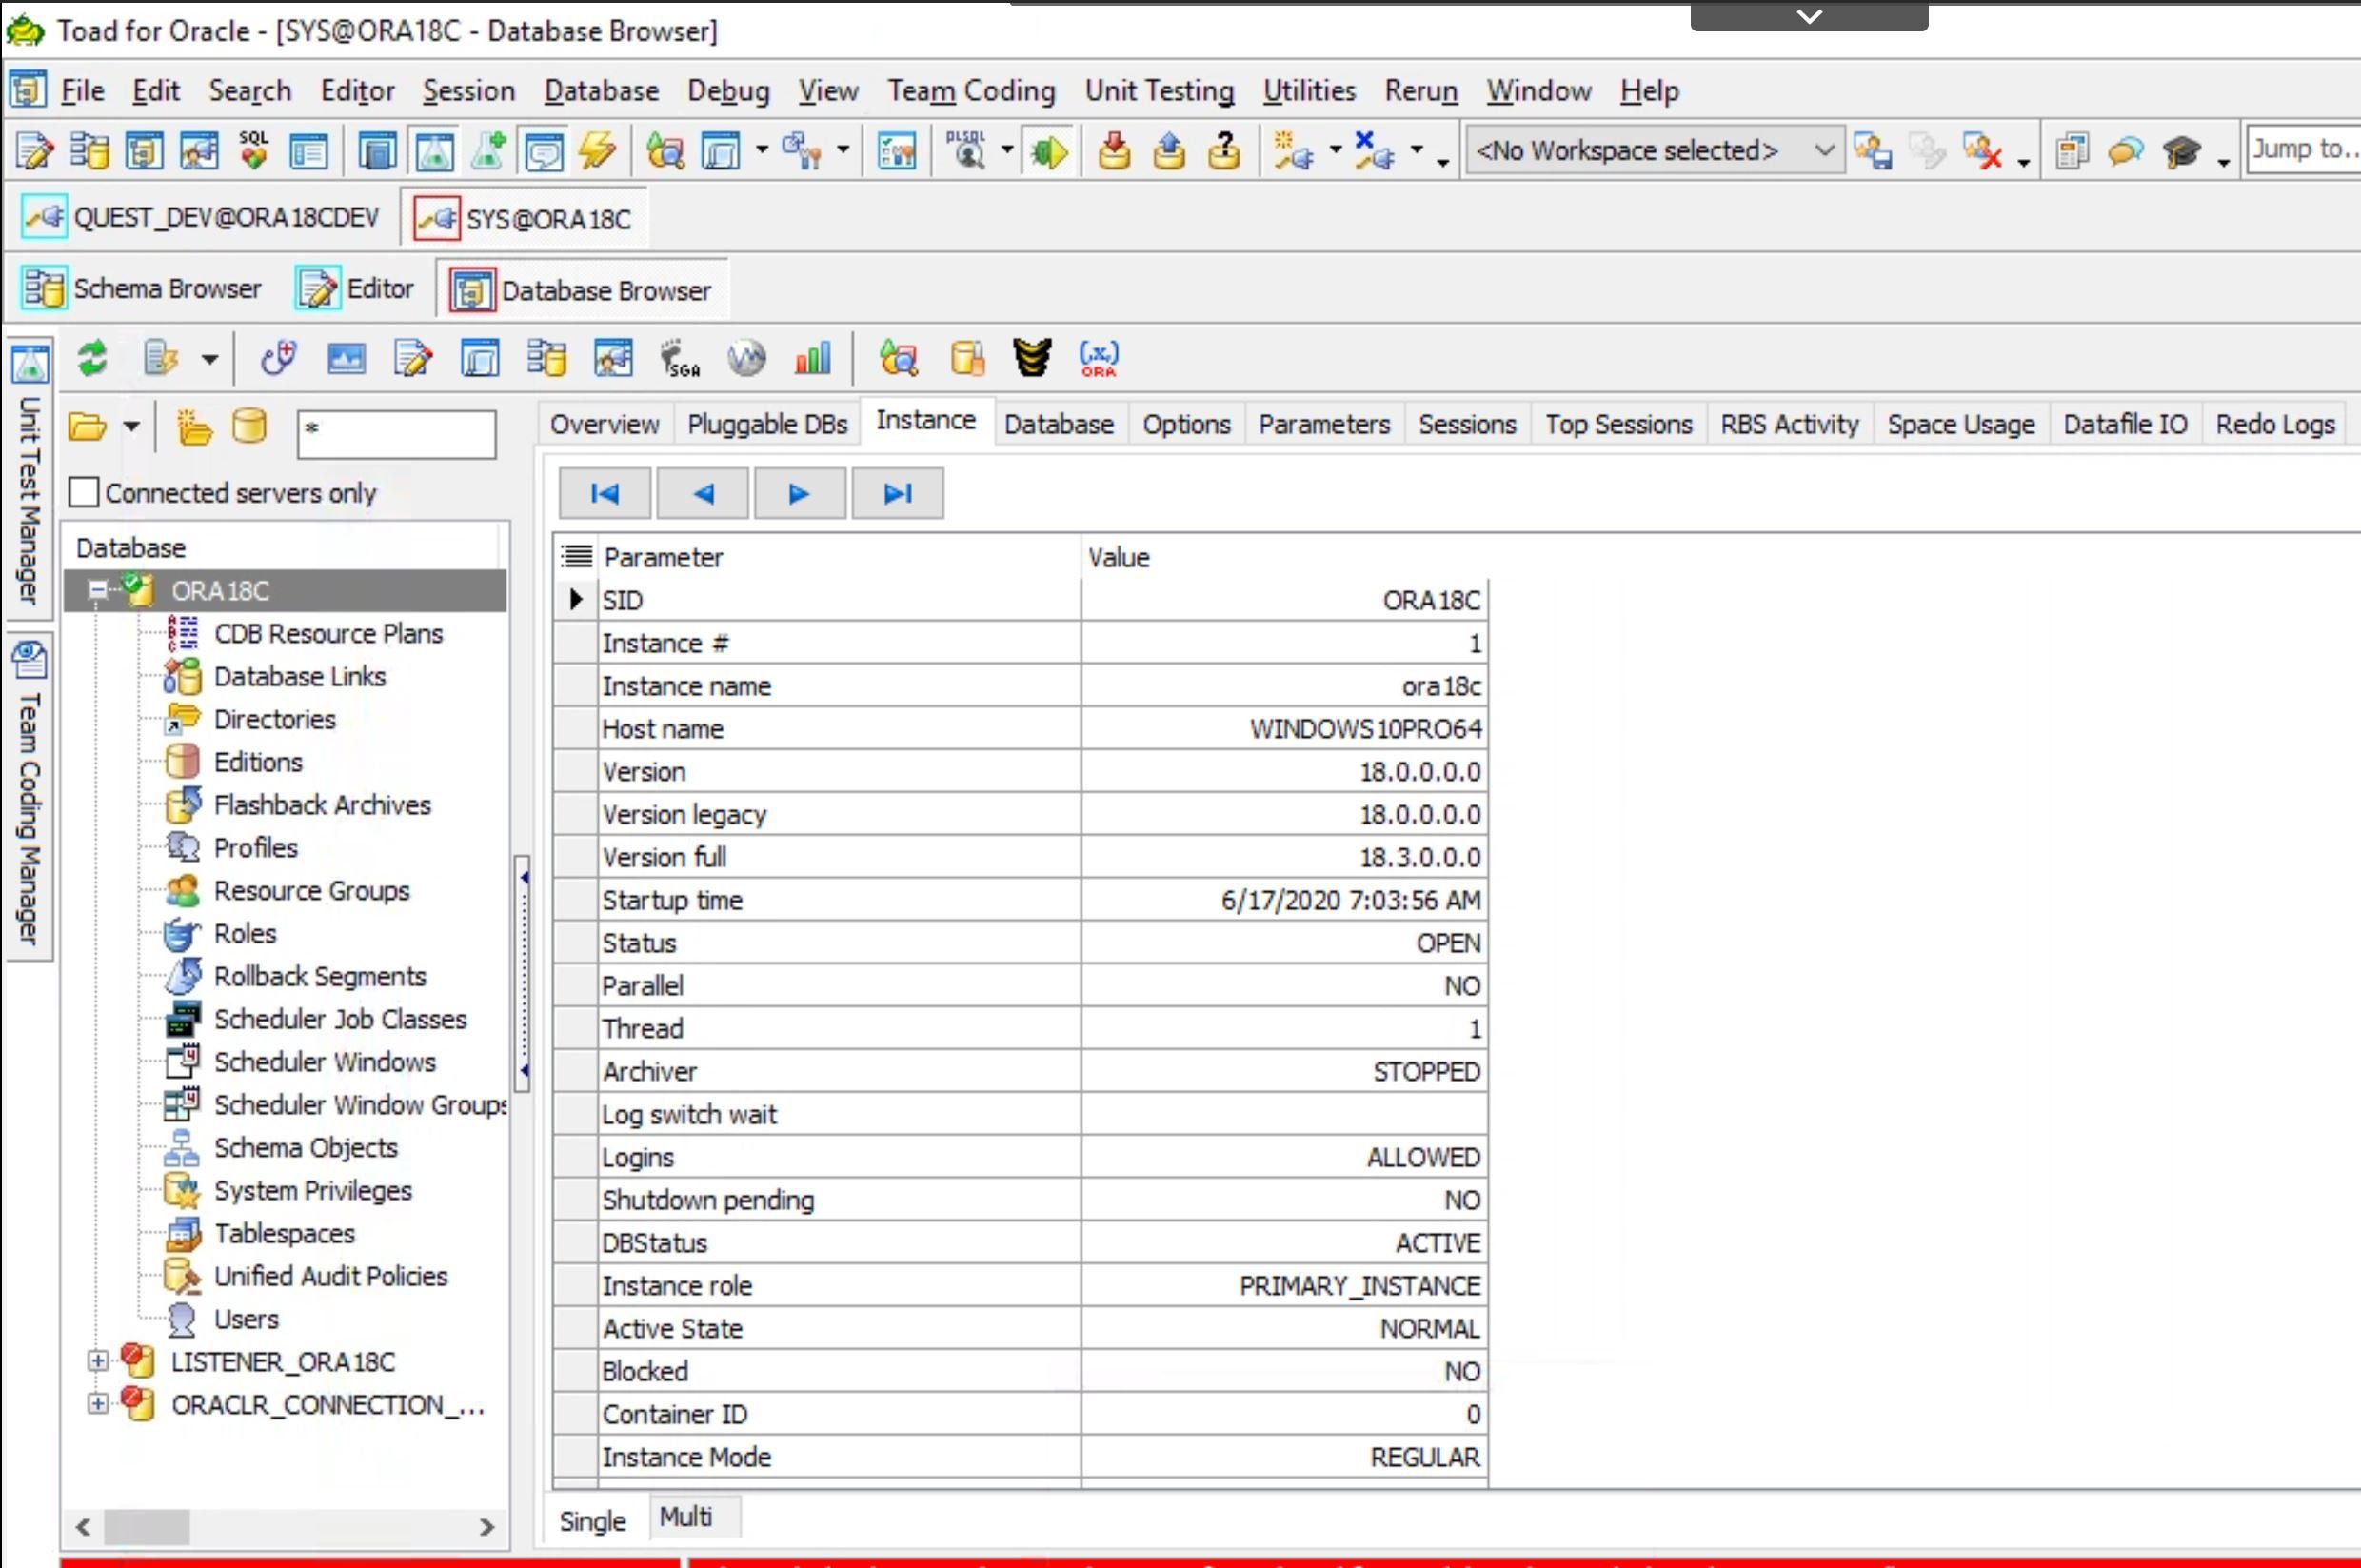2361x1568 pixels.
Task: Go to previous record button
Action: point(703,493)
